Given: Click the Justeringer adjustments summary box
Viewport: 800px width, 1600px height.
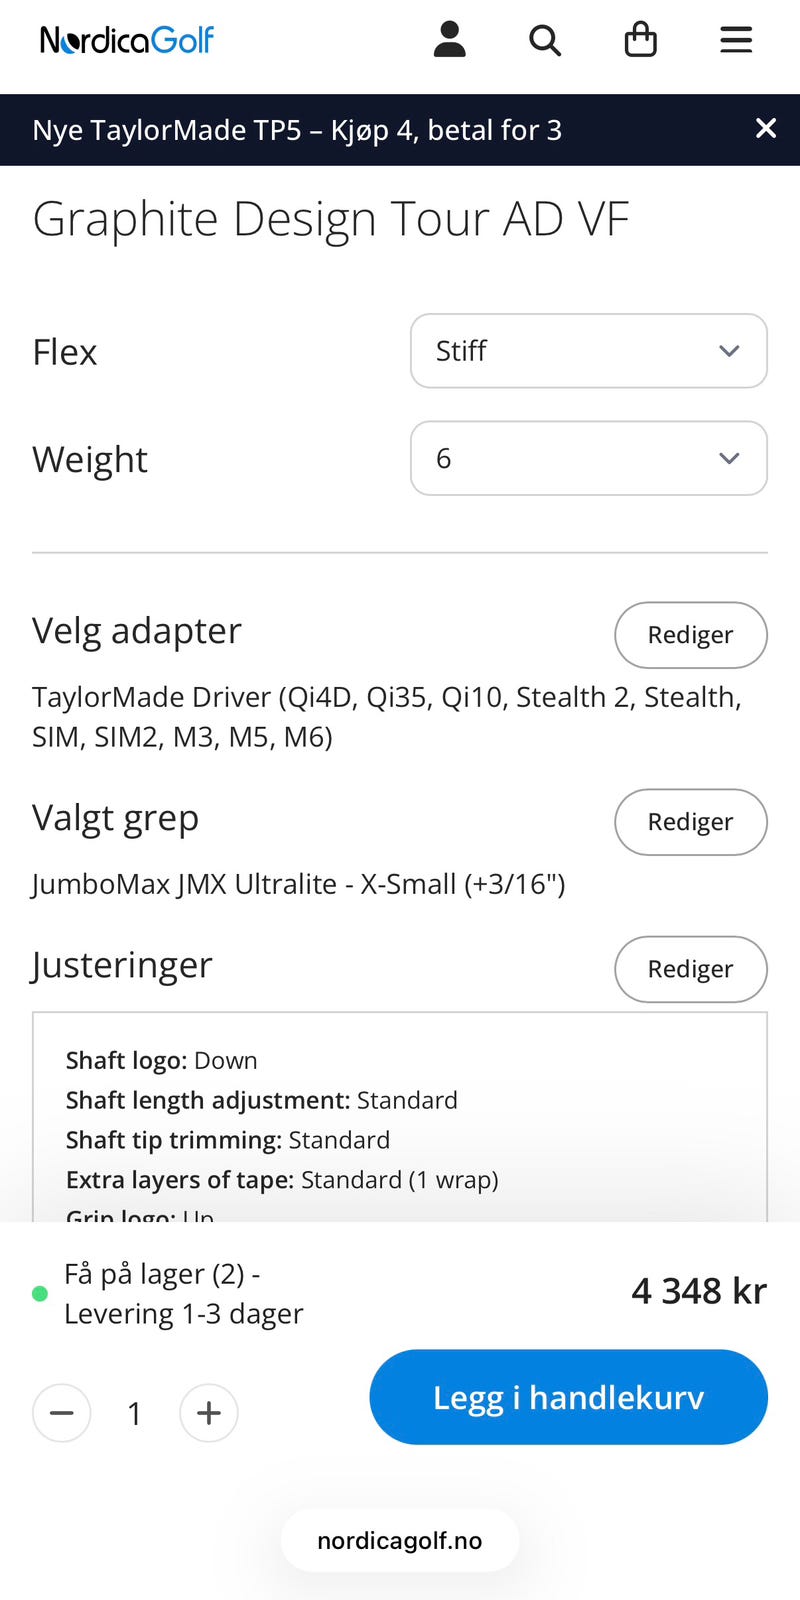Looking at the screenshot, I should (x=400, y=1117).
